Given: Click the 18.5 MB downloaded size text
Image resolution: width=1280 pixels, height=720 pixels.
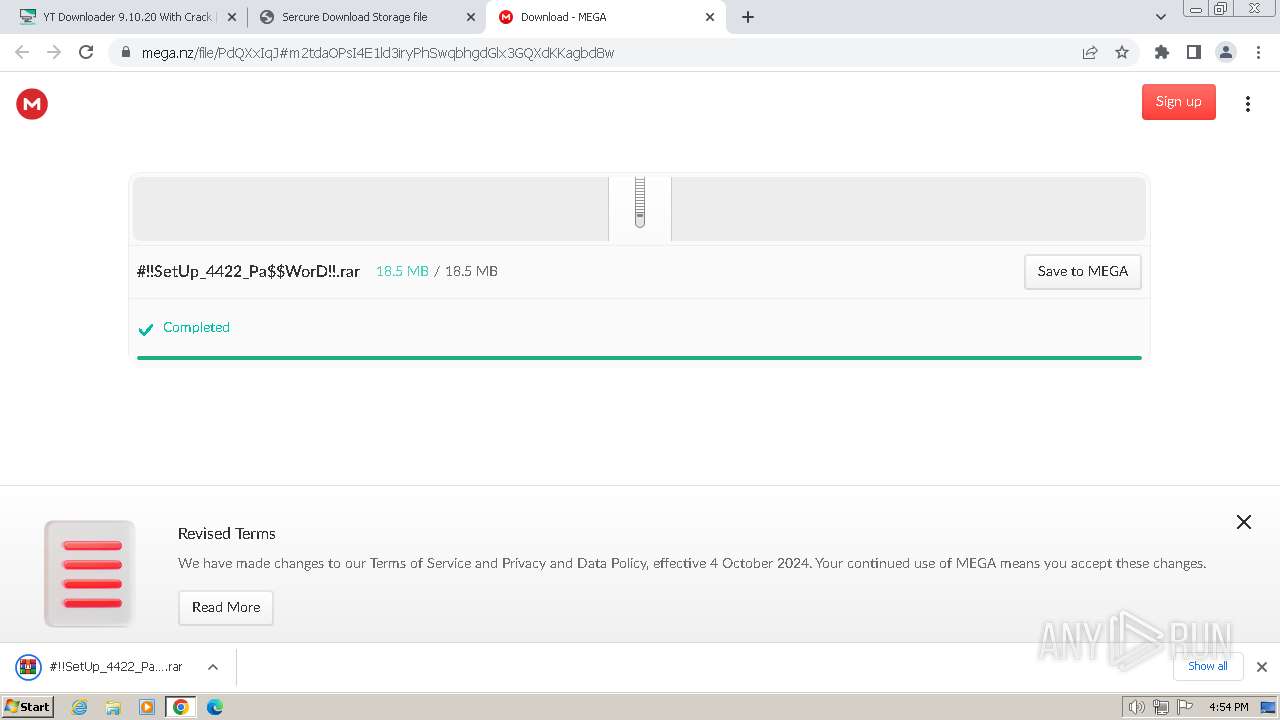Looking at the screenshot, I should point(402,271).
